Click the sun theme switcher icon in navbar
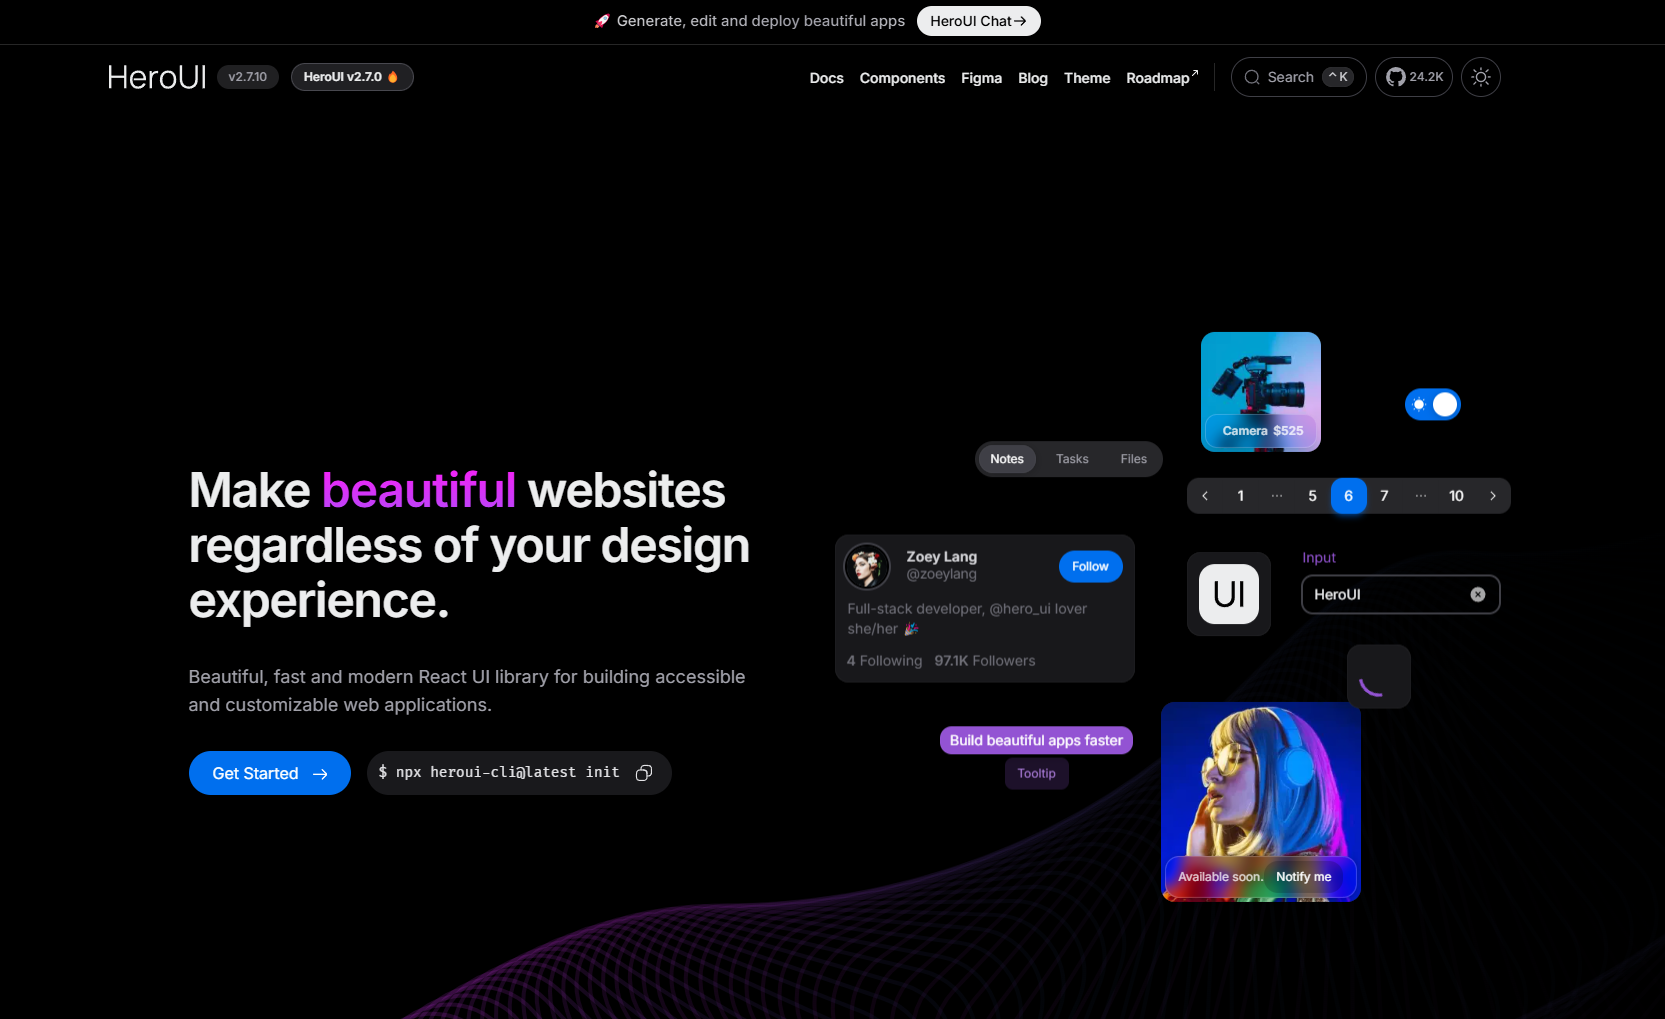Image resolution: width=1665 pixels, height=1019 pixels. (1480, 77)
